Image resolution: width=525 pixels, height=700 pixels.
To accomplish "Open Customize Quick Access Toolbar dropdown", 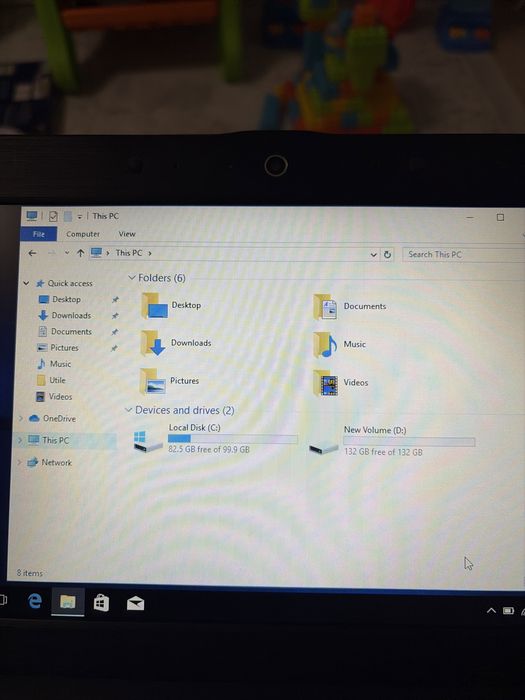I will tap(79, 217).
